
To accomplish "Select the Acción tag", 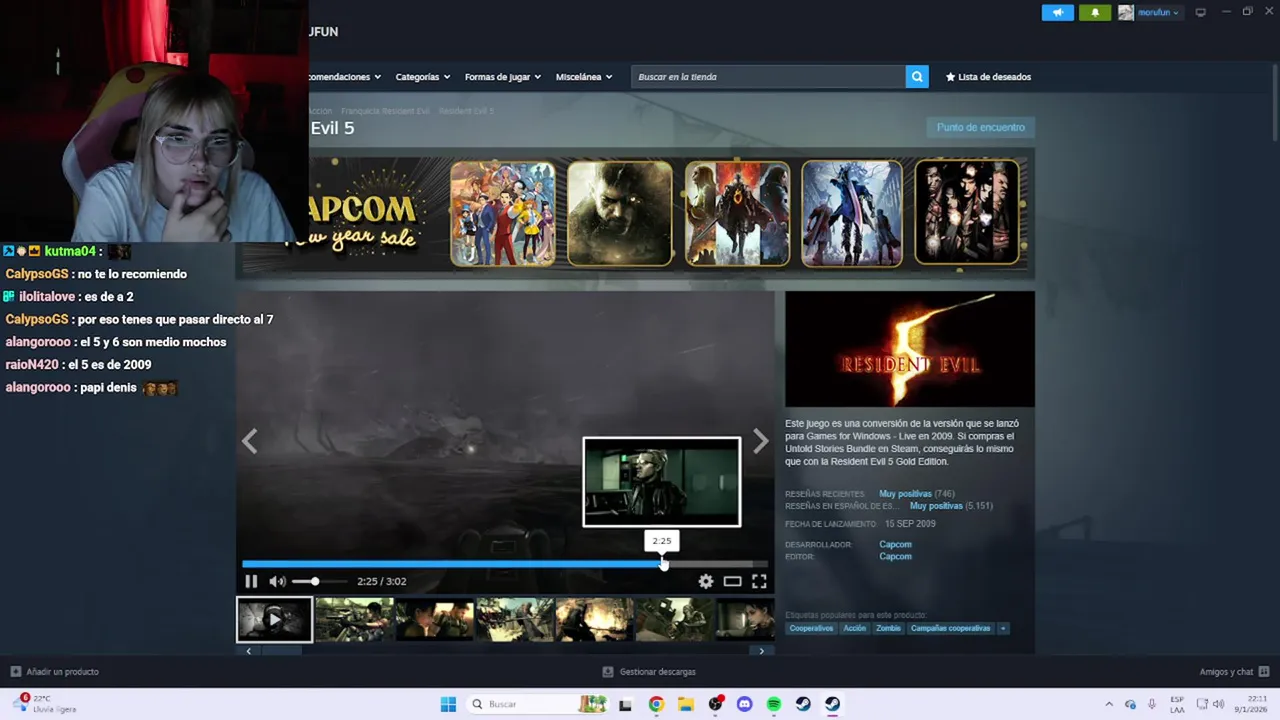I will click(854, 628).
